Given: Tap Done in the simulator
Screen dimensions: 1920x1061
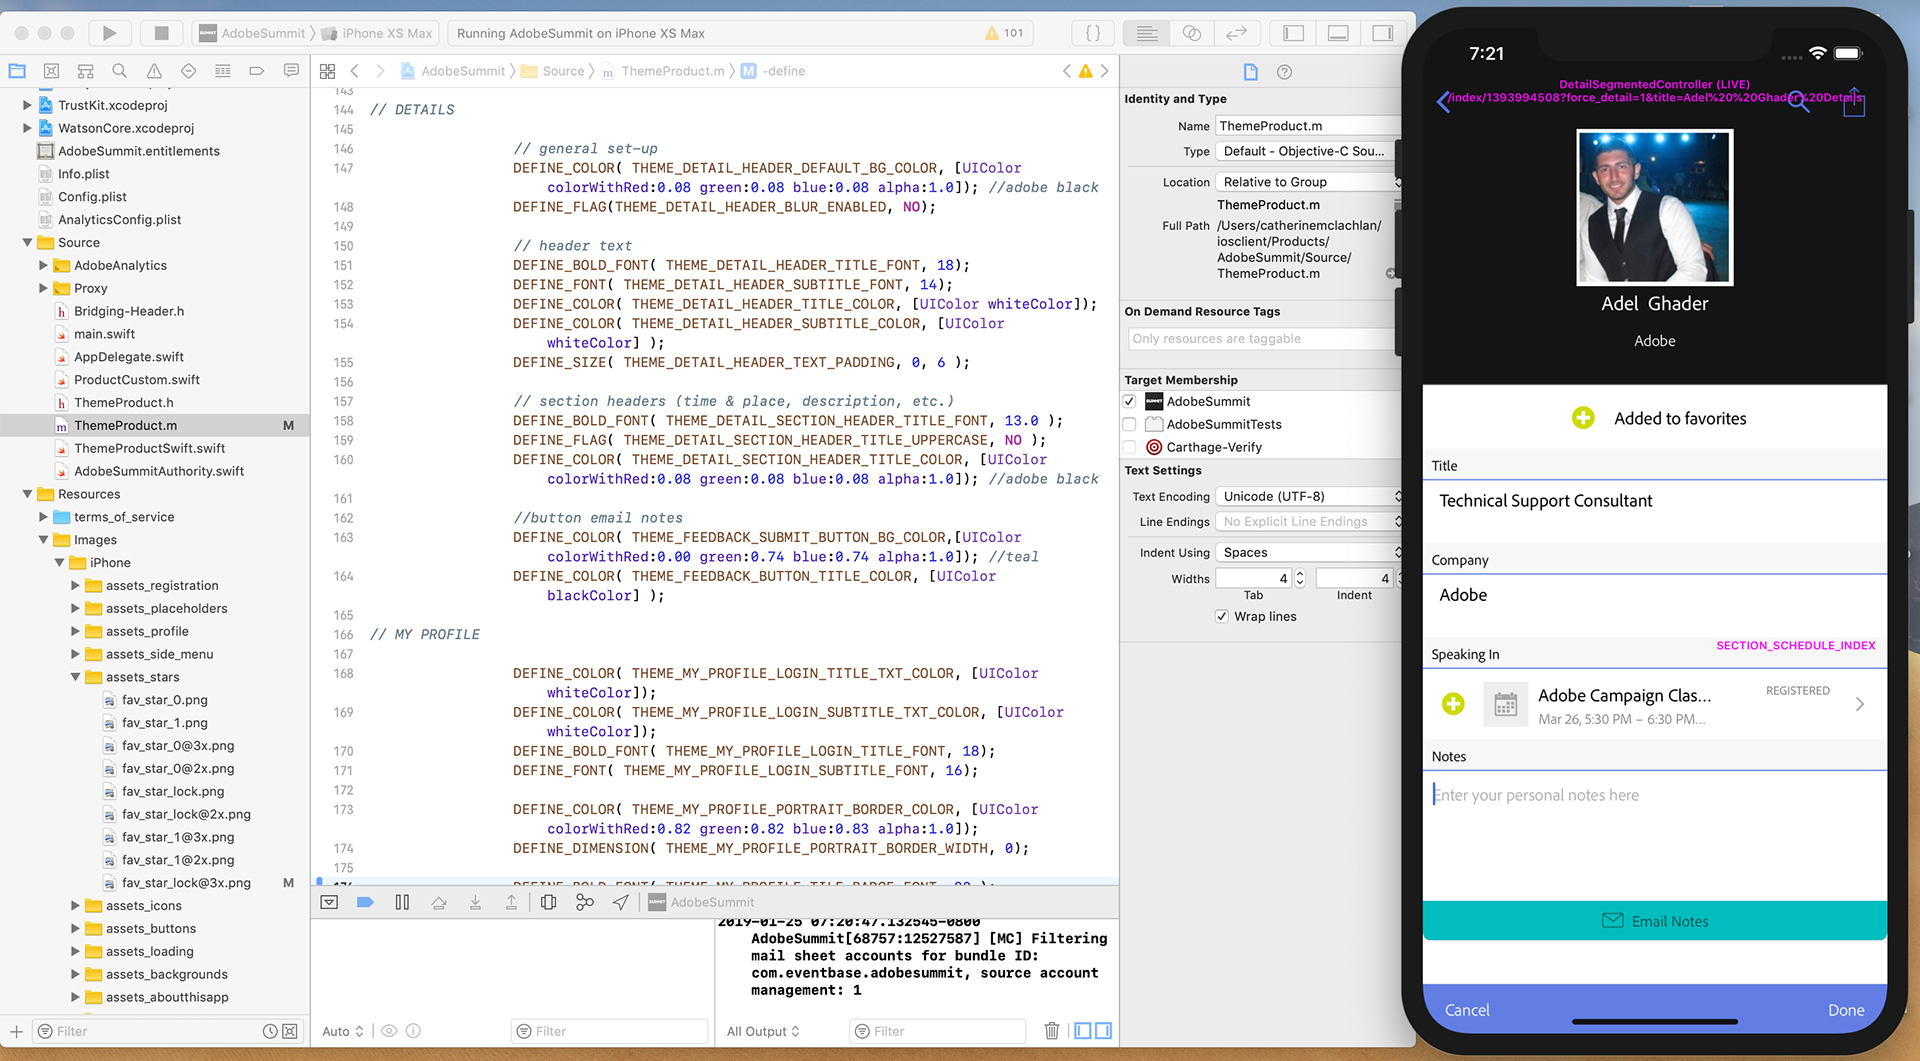Looking at the screenshot, I should pyautogui.click(x=1846, y=1010).
